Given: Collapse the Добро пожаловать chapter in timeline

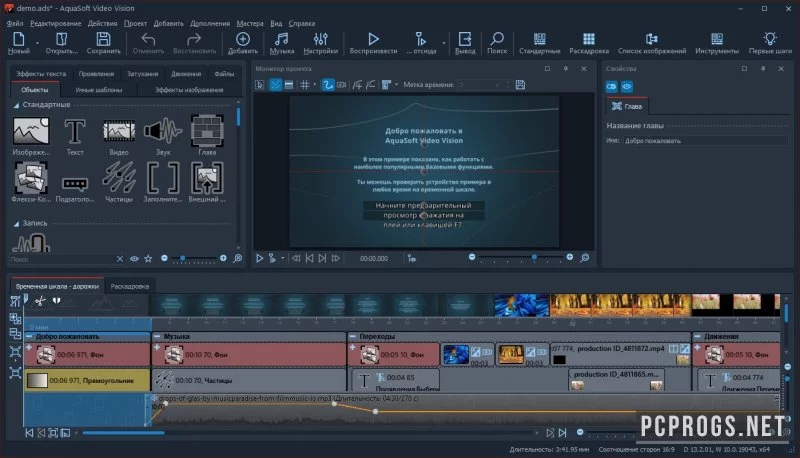Looking at the screenshot, I should click(29, 337).
